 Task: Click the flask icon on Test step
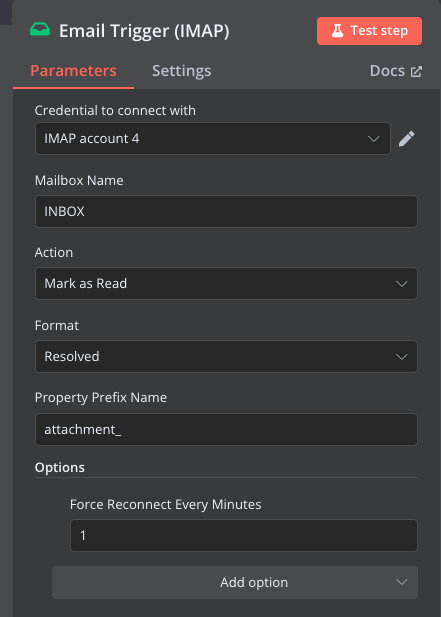[338, 31]
